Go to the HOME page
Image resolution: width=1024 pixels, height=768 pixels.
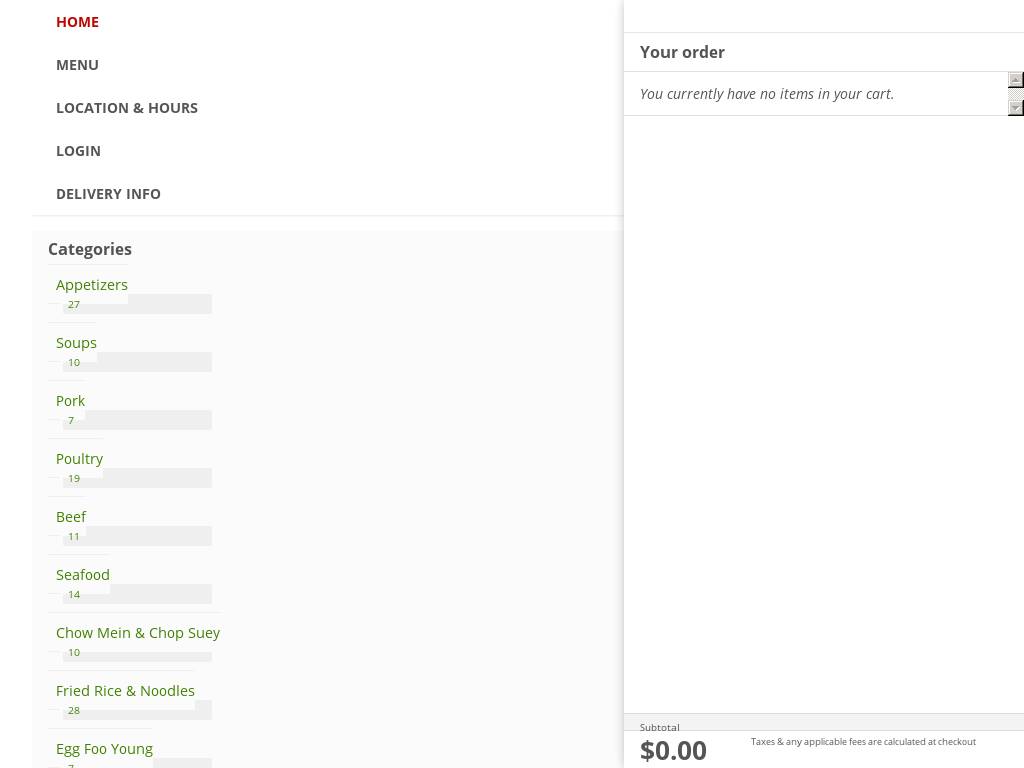click(x=77, y=22)
